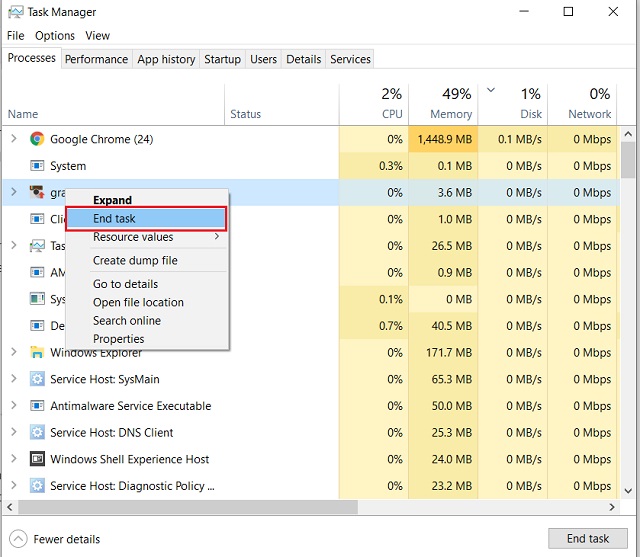Open the Options menu
The height and width of the screenshot is (557, 640).
[55, 36]
